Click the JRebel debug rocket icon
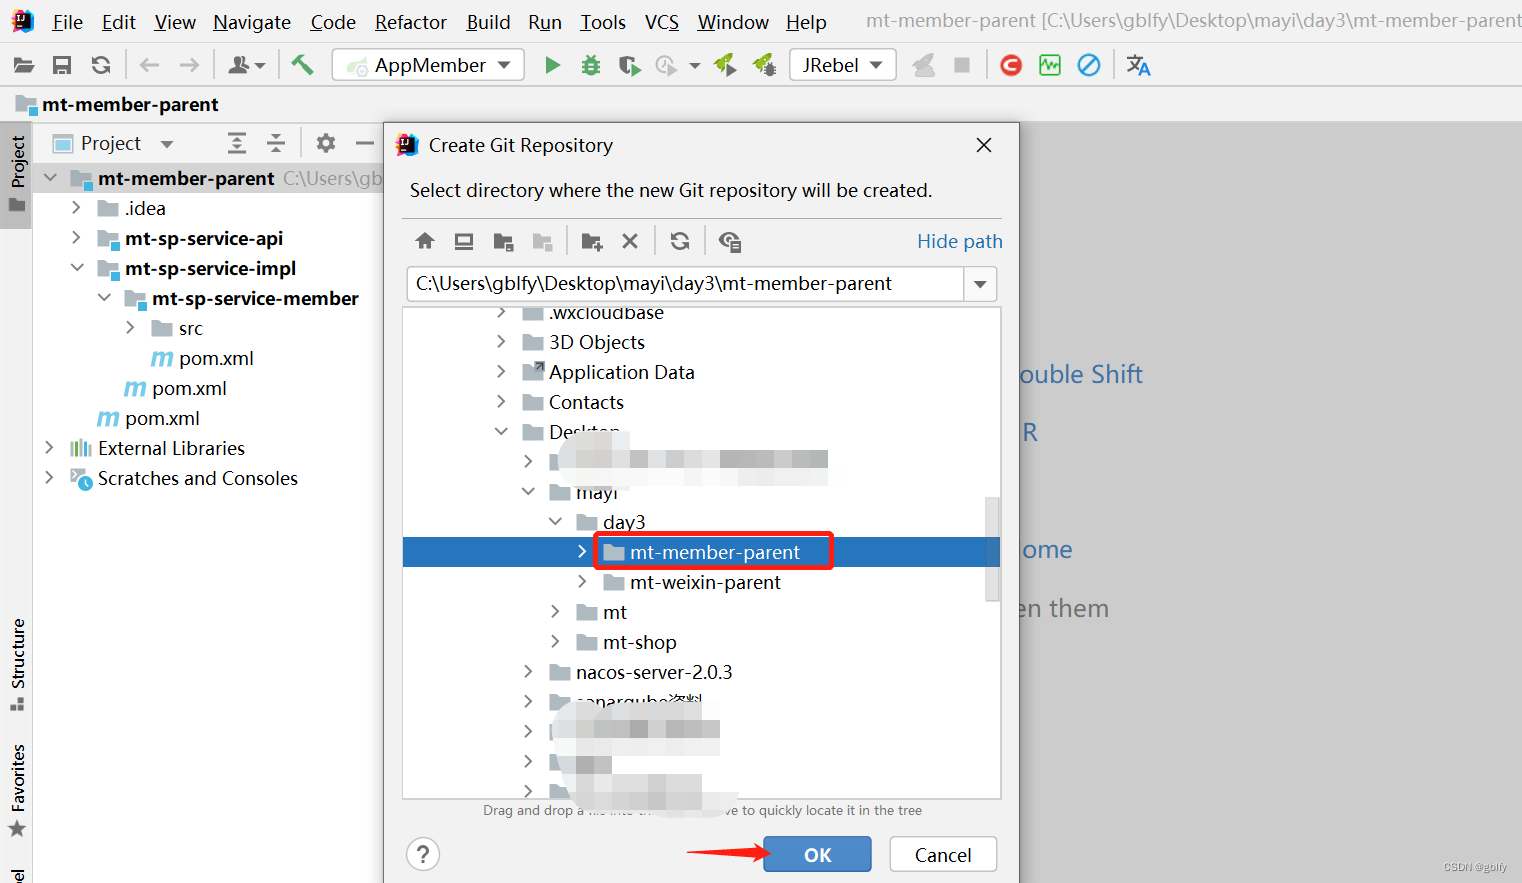The width and height of the screenshot is (1522, 883). click(764, 65)
